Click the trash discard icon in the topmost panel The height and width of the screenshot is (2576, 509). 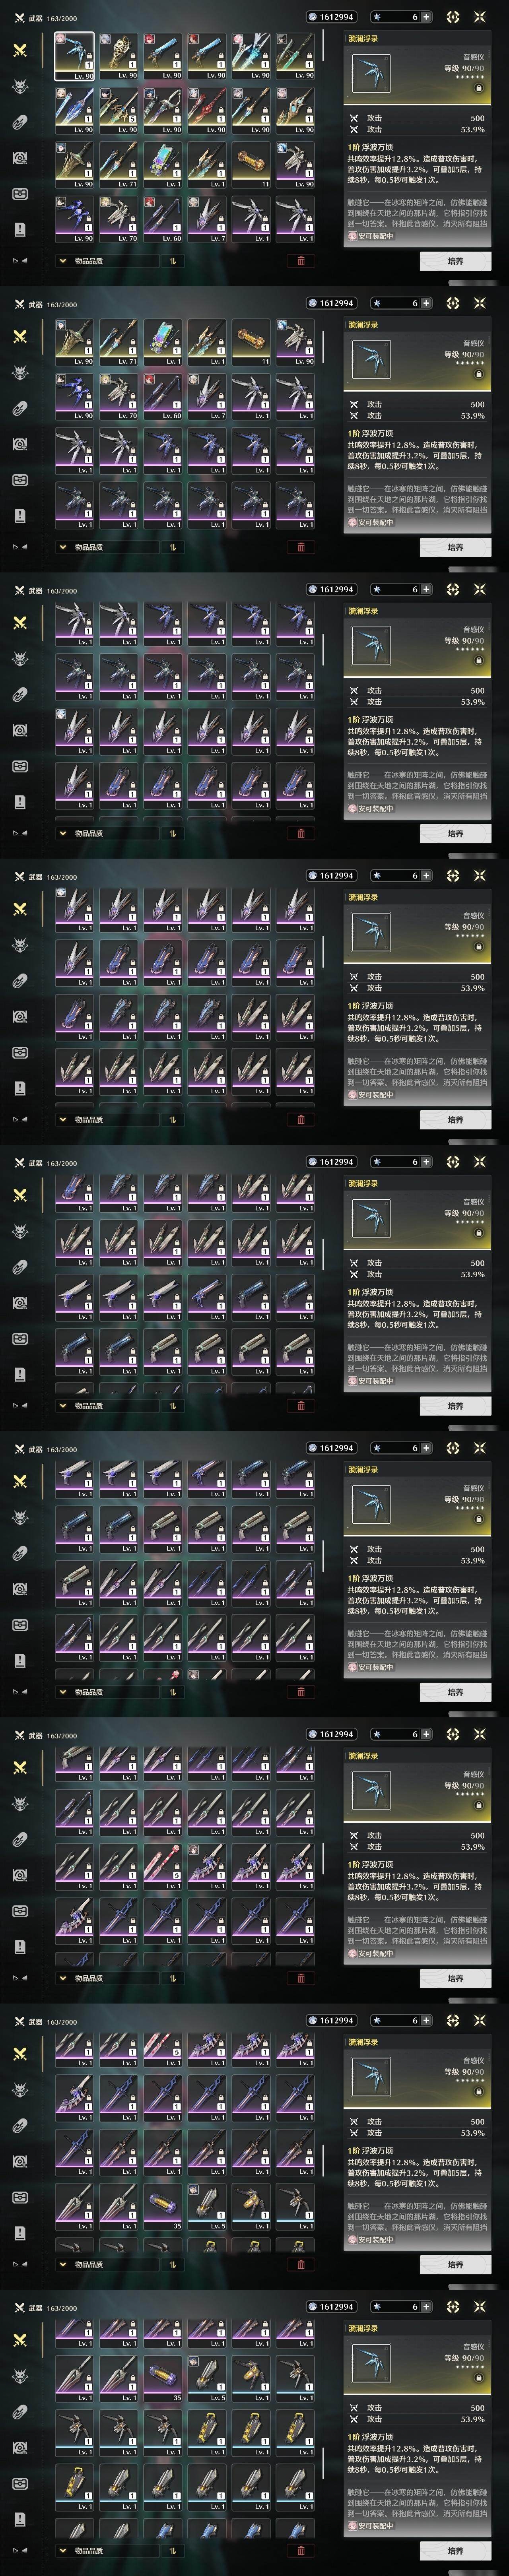pyautogui.click(x=301, y=261)
